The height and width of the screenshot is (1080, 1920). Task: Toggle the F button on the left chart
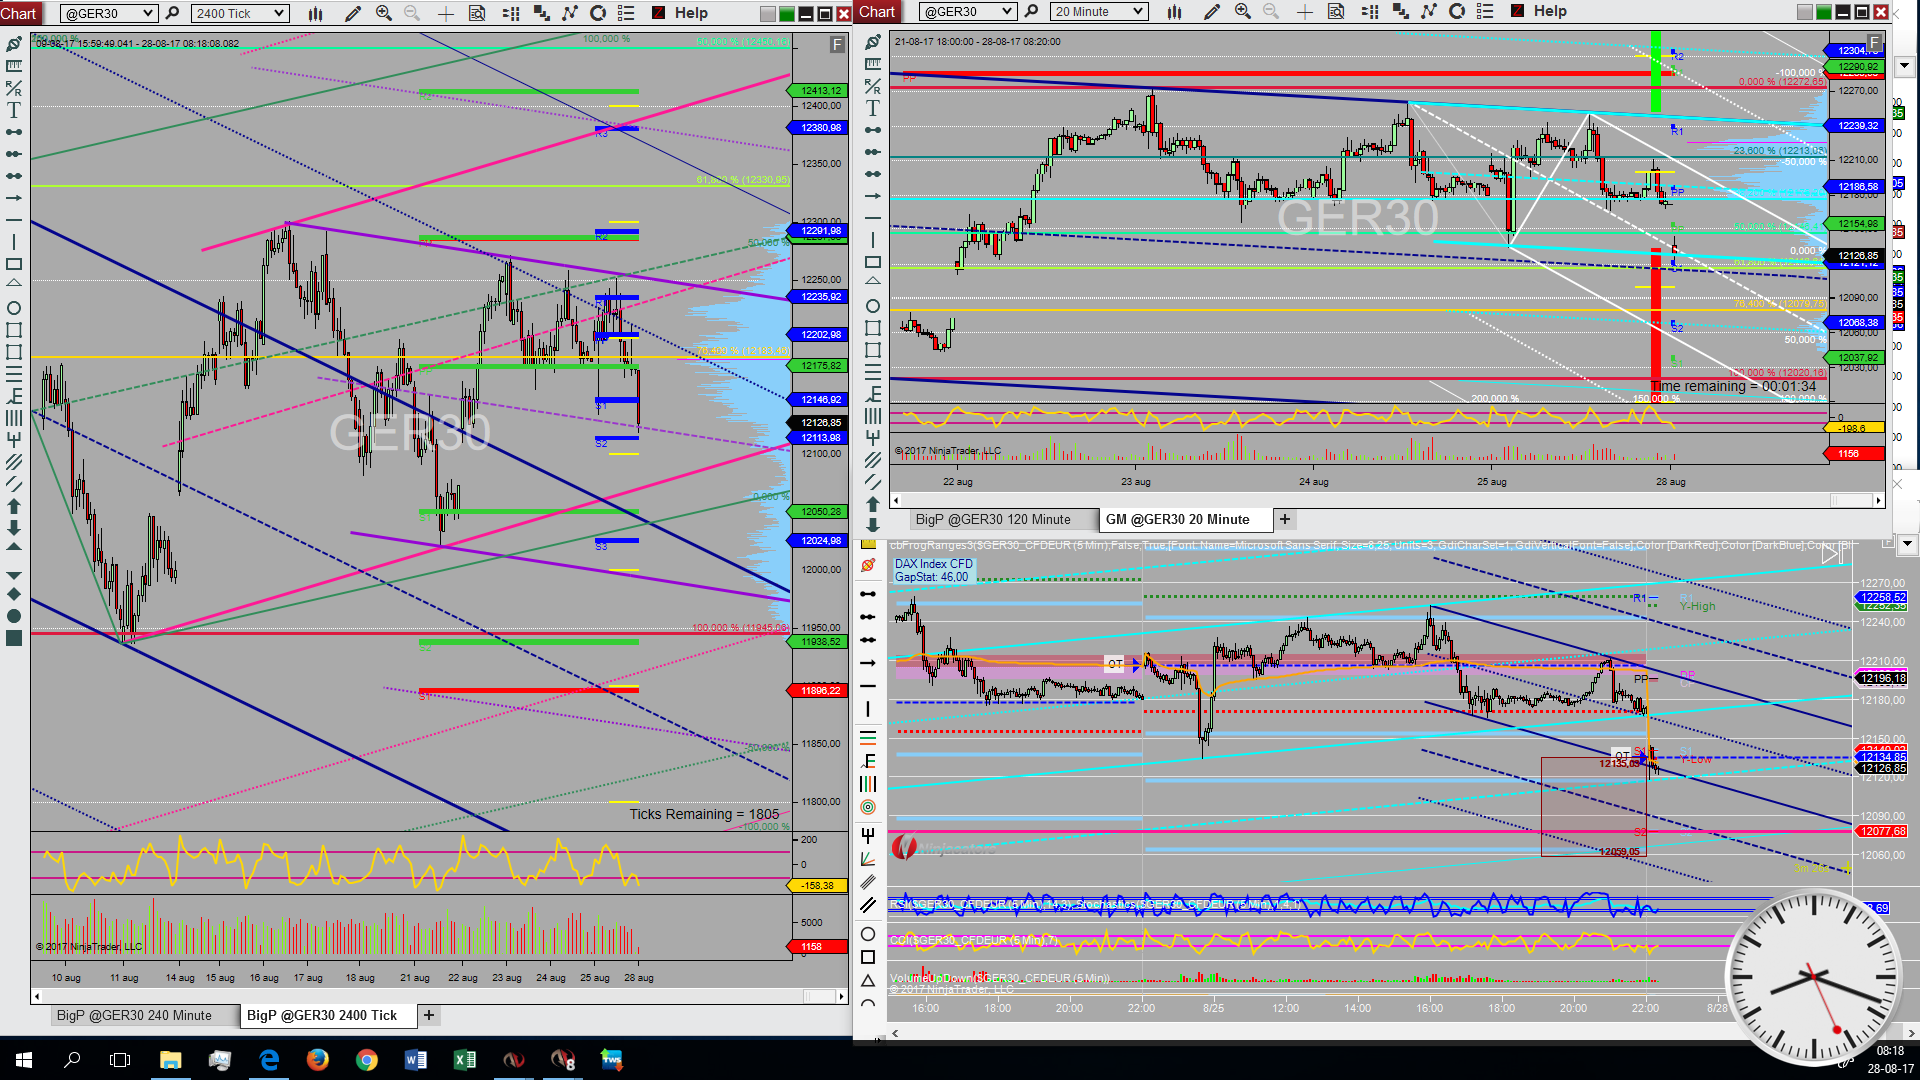837,45
